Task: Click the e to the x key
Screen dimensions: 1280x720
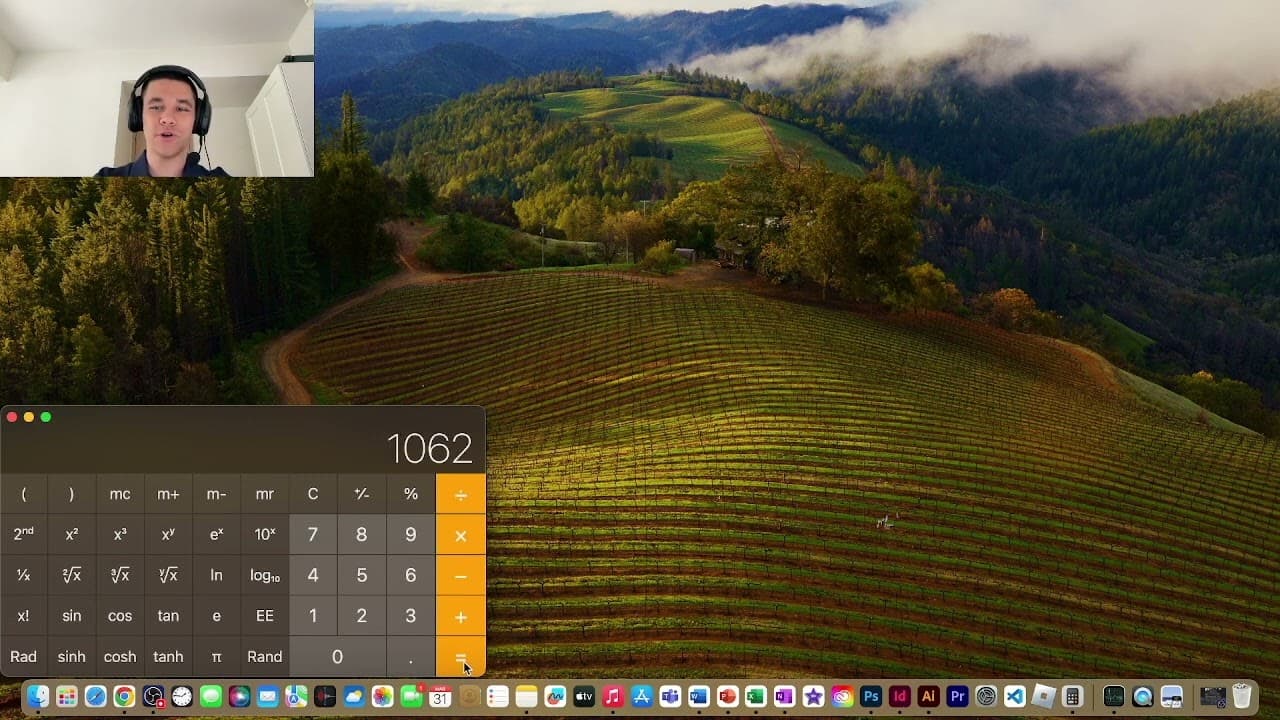Action: pyautogui.click(x=216, y=535)
